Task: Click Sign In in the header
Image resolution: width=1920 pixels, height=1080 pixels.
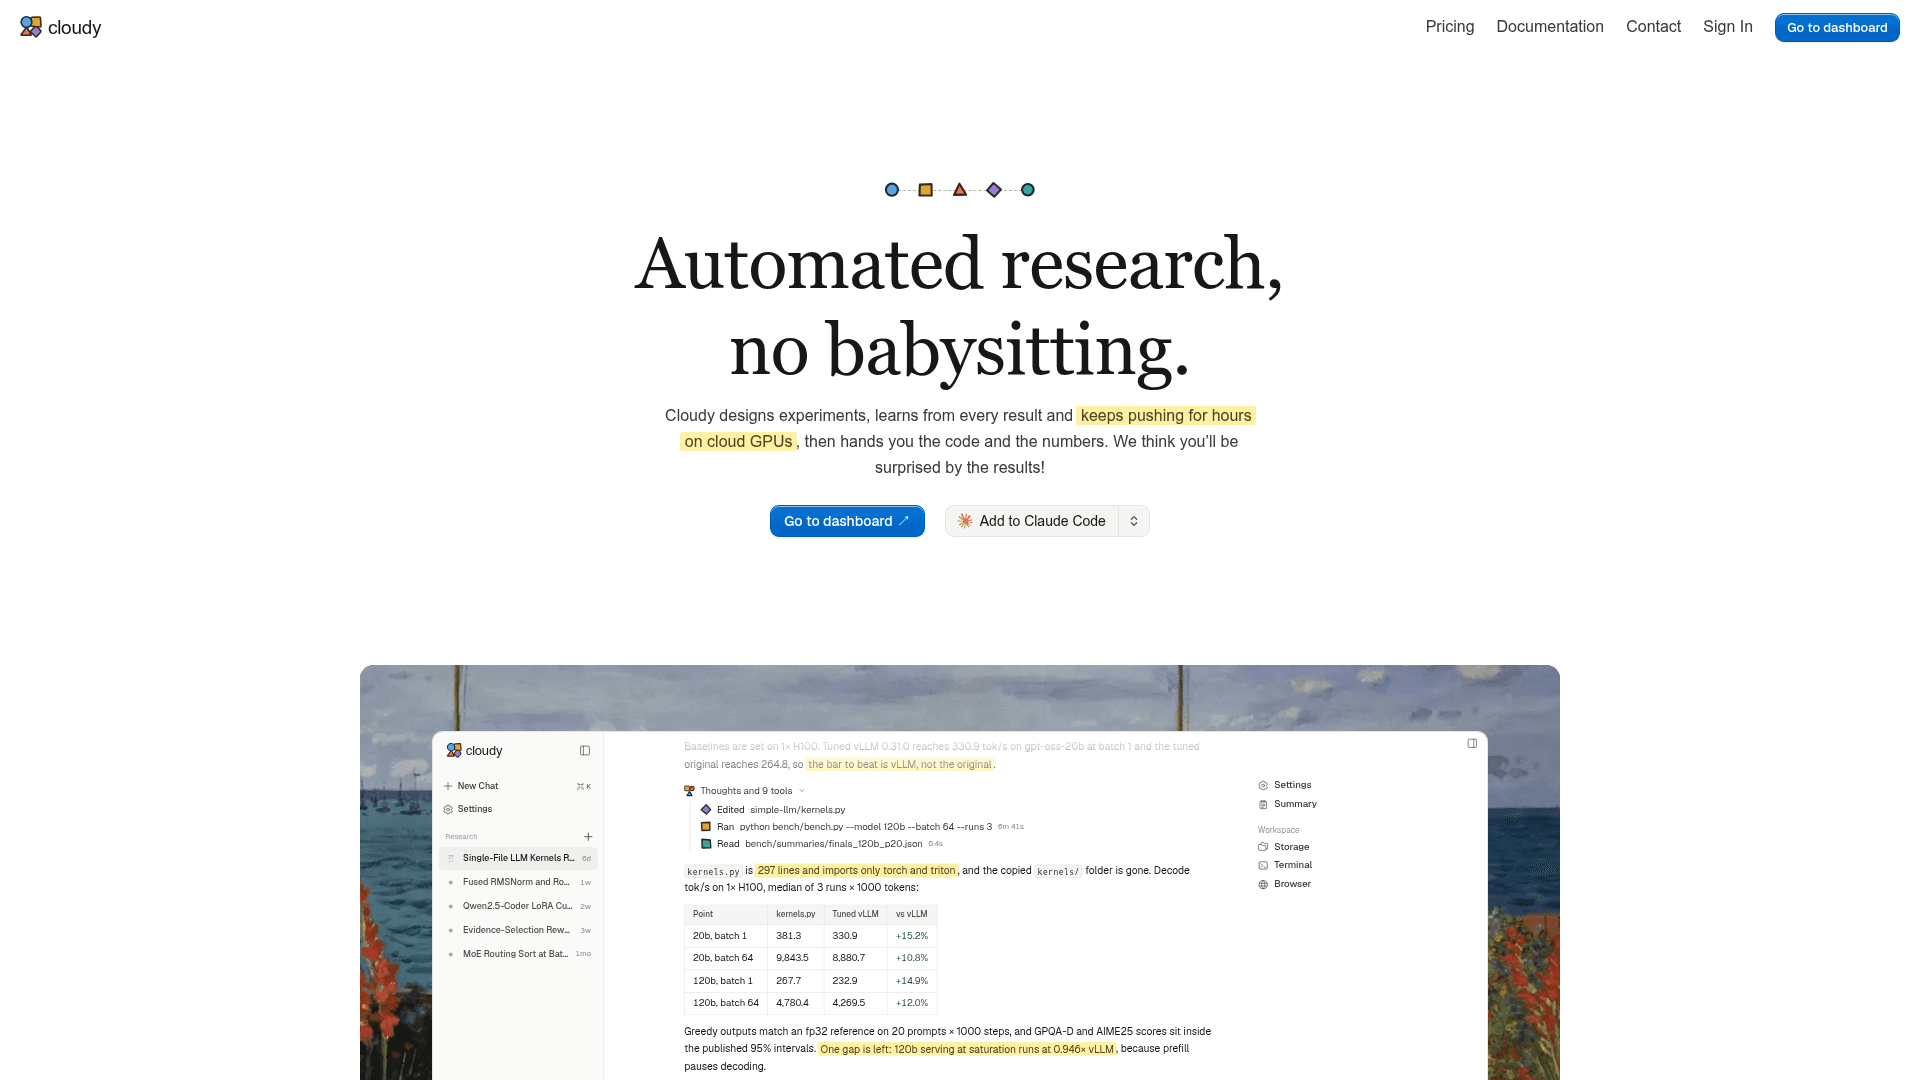Action: [1727, 27]
